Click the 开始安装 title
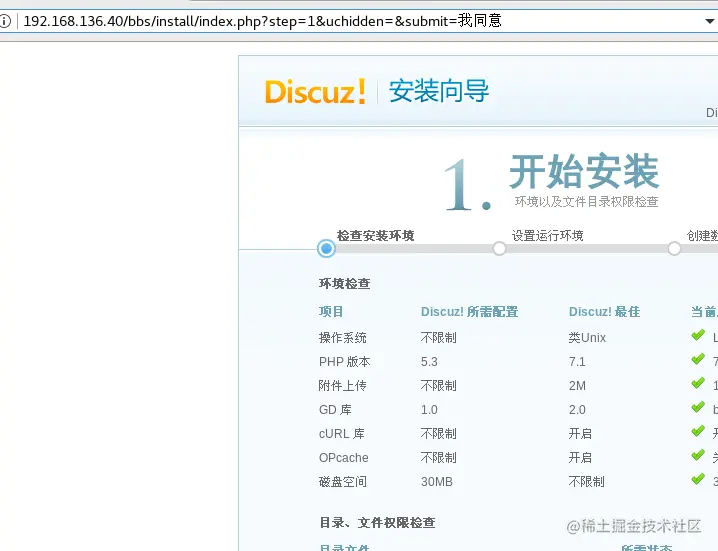This screenshot has height=551, width=718. [x=584, y=171]
